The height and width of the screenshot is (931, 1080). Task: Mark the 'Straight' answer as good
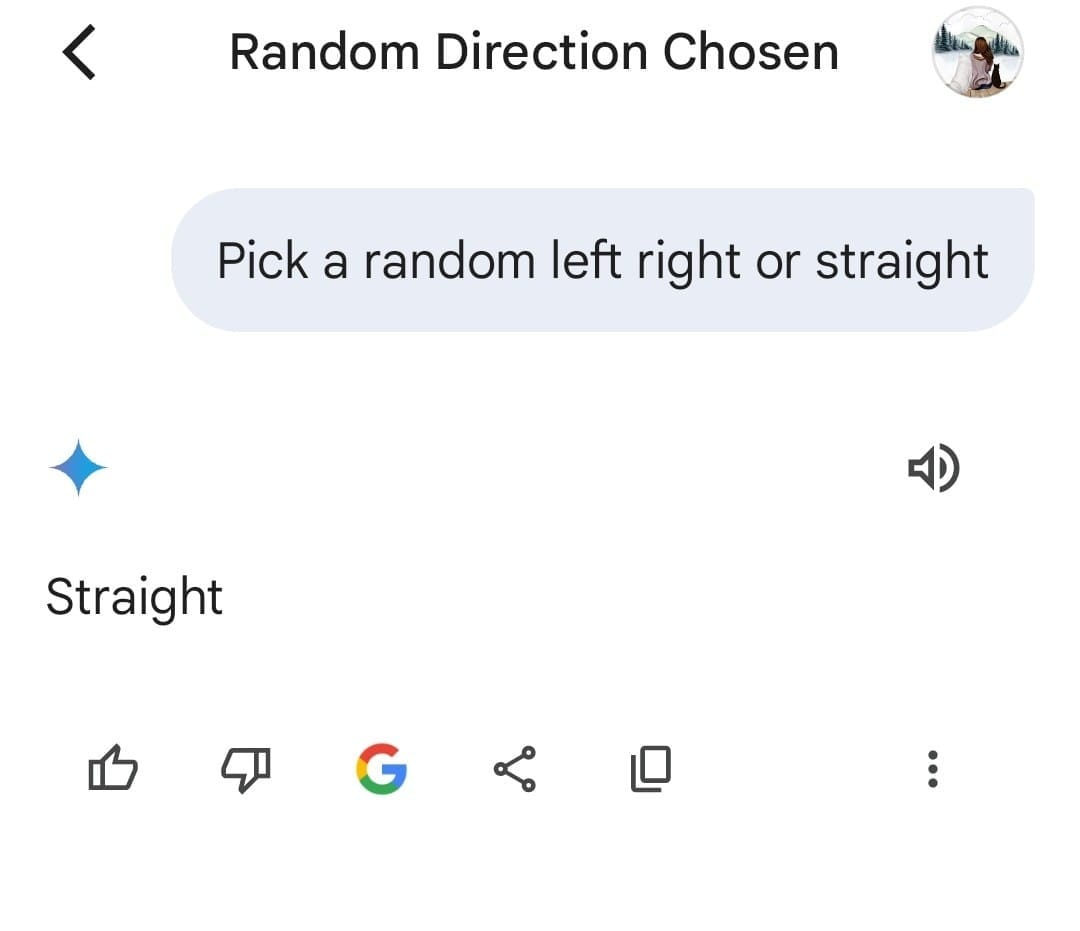(x=113, y=768)
